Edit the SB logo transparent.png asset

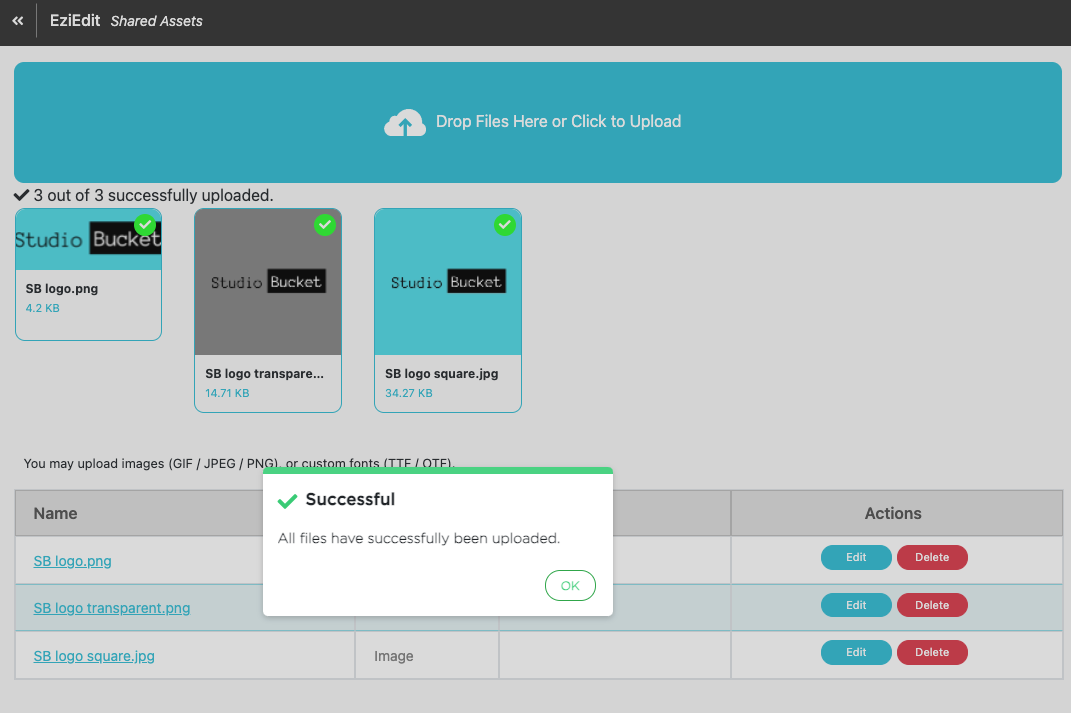[x=856, y=605]
